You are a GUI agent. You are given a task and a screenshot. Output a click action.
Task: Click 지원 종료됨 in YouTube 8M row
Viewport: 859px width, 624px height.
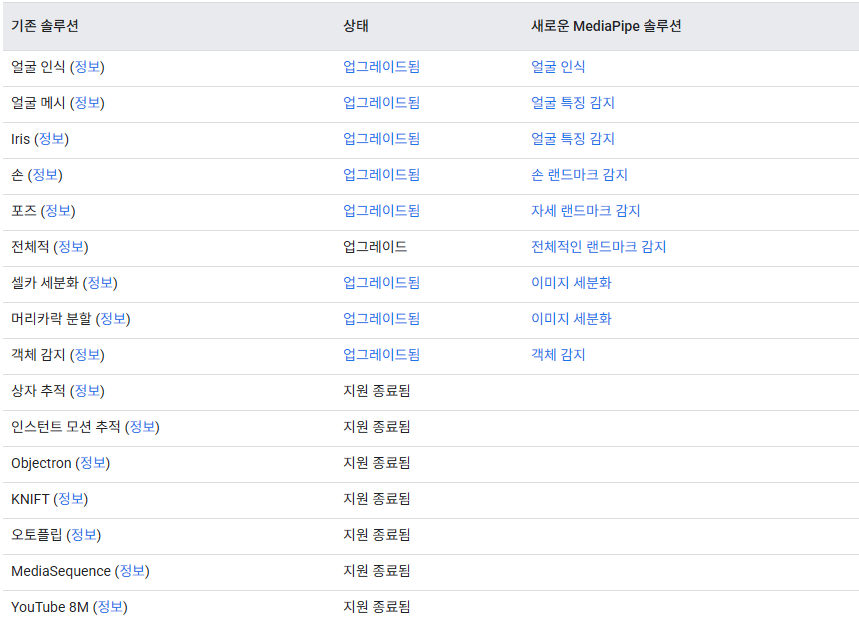pyautogui.click(x=377, y=607)
